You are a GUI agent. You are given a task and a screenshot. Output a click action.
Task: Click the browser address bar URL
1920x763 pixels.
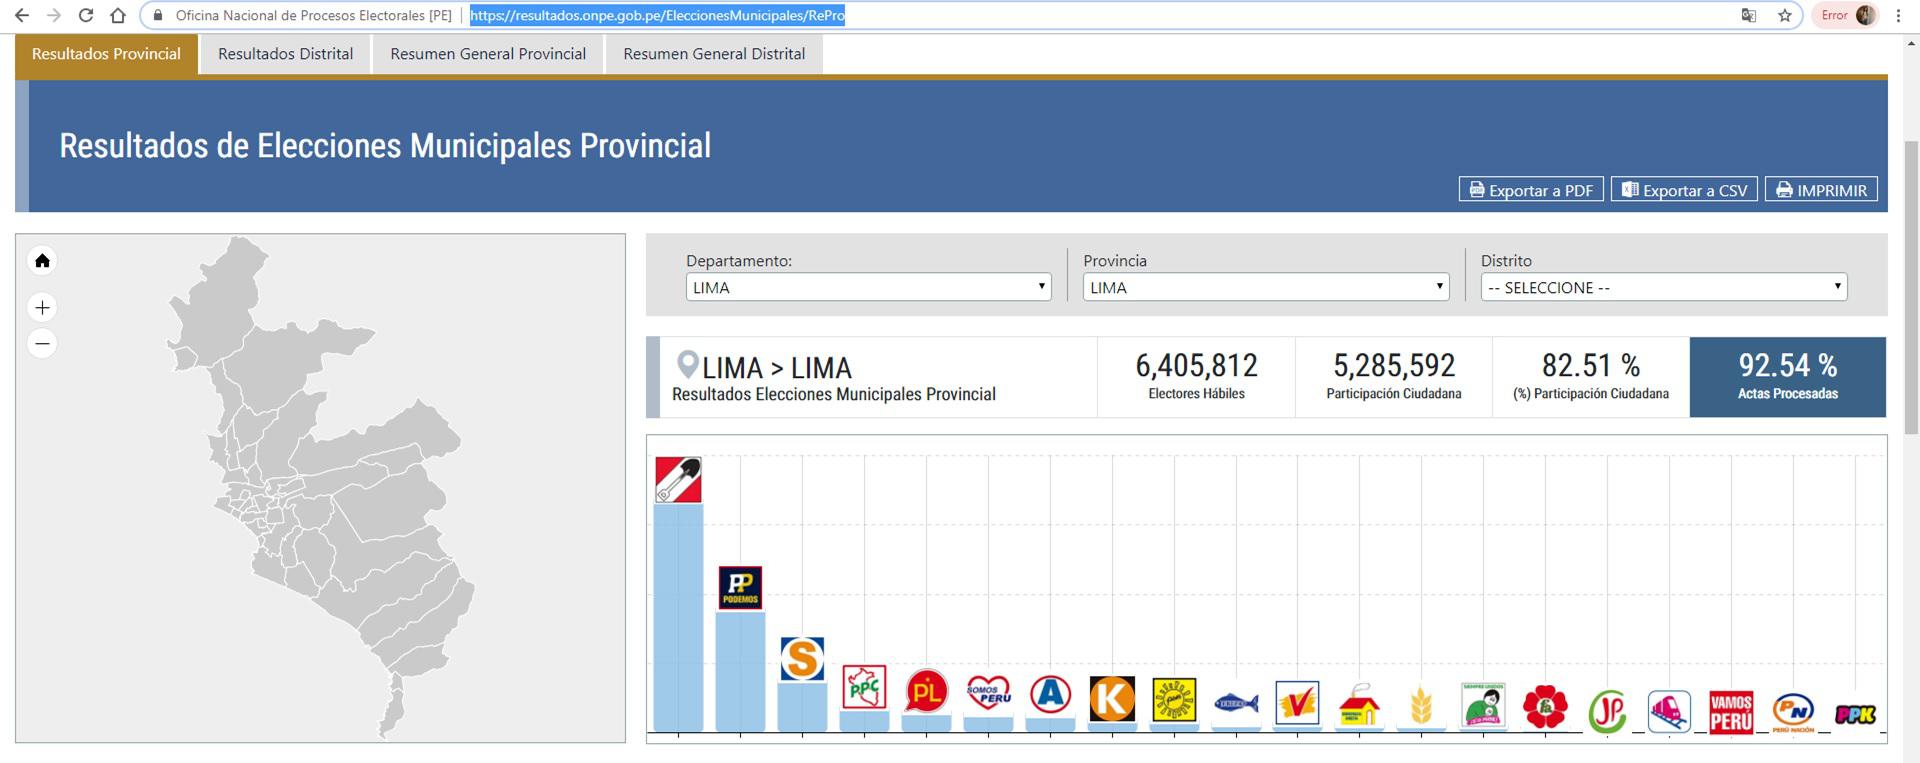tap(657, 15)
